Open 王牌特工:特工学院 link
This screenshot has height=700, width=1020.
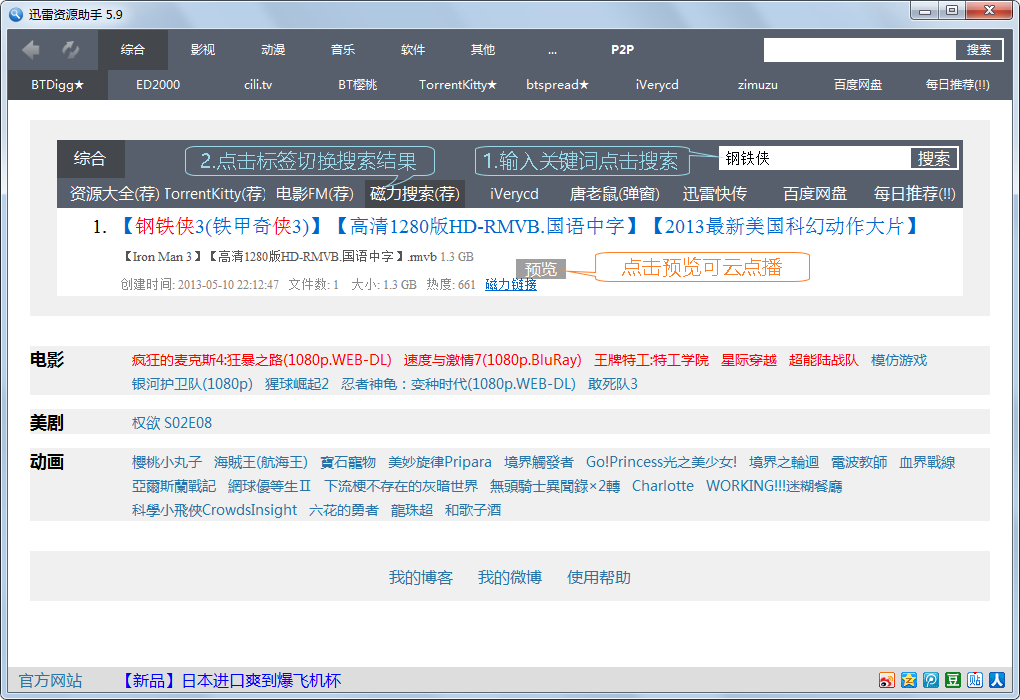click(651, 360)
